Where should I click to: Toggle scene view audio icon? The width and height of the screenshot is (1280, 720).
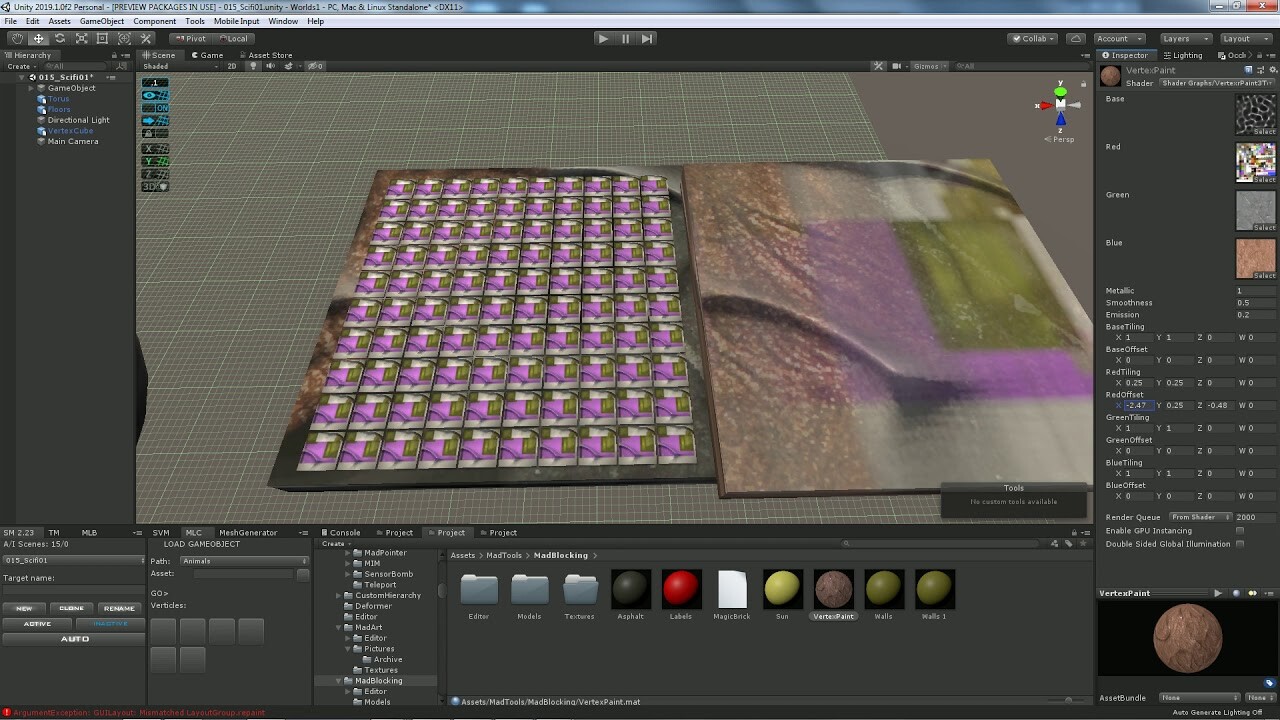tap(271, 66)
